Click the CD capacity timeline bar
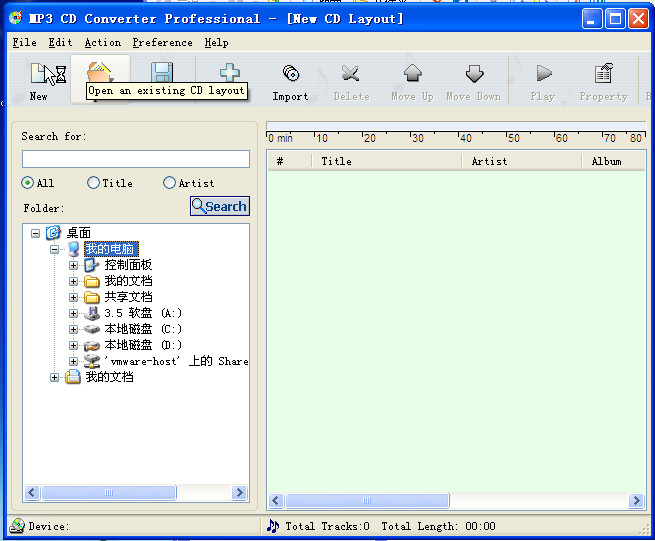The height and width of the screenshot is (541, 655). click(x=456, y=126)
